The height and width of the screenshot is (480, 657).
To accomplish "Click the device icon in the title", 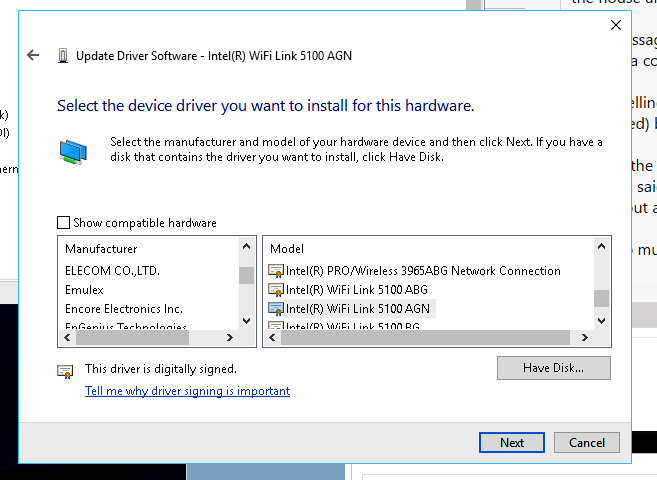I will coord(63,56).
